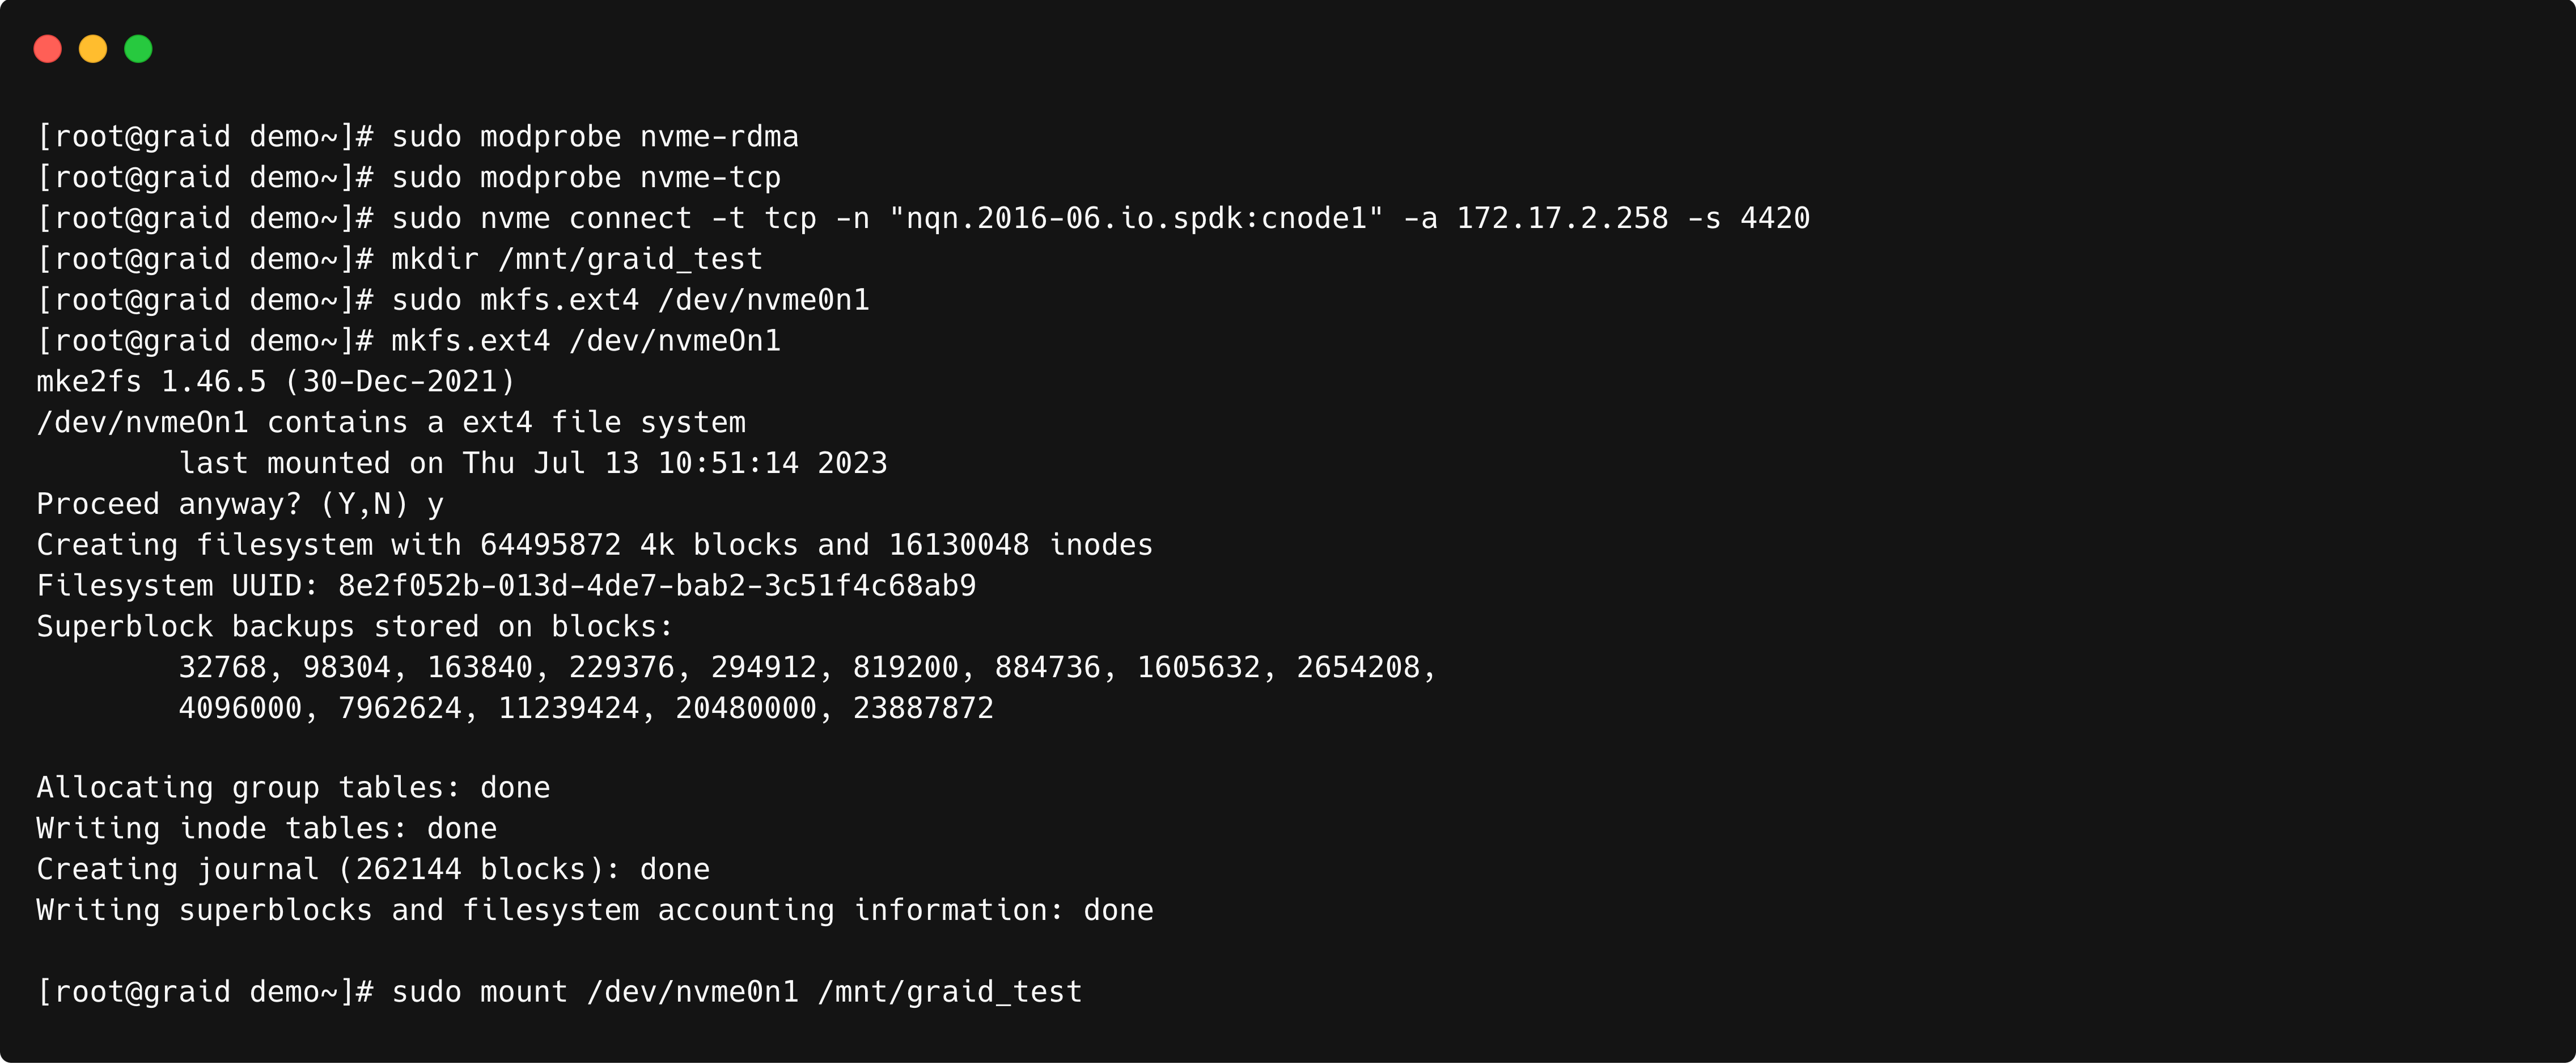The height and width of the screenshot is (1064, 2576).
Task: Click the Filesystem UUID value
Action: click(x=656, y=586)
